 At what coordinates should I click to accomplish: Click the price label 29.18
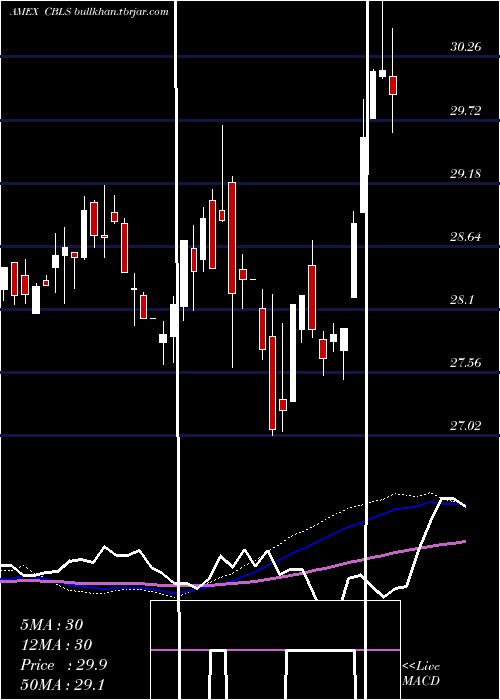pyautogui.click(x=466, y=173)
